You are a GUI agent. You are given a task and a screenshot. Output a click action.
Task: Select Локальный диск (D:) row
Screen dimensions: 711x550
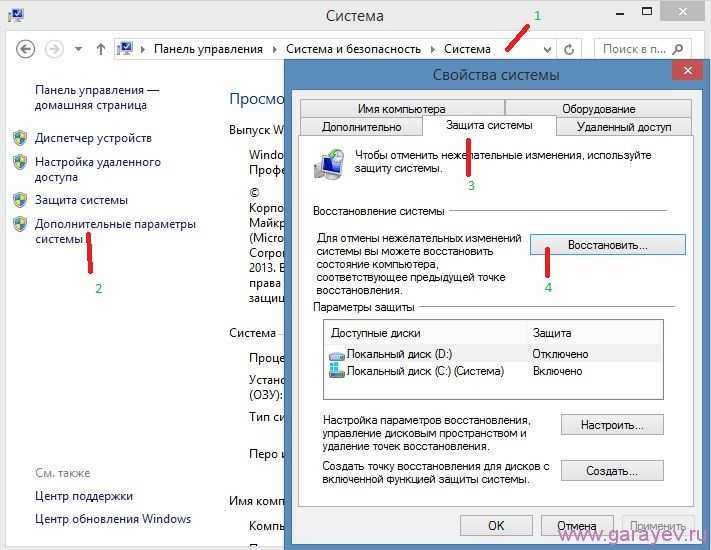tap(493, 354)
